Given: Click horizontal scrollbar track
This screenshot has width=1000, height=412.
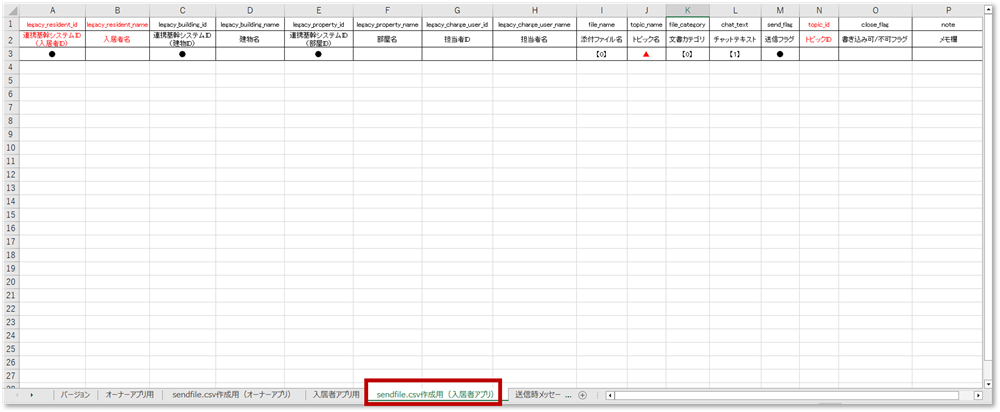Looking at the screenshot, I should click(x=786, y=395).
